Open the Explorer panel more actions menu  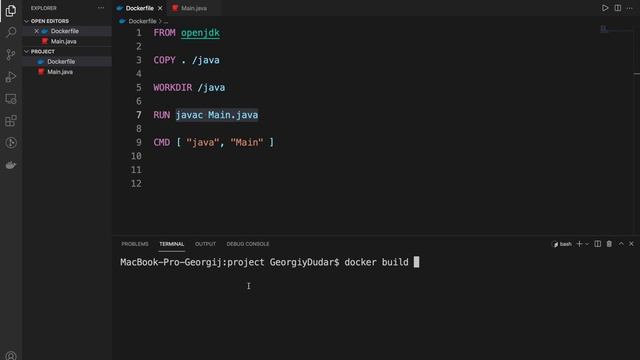[101, 8]
